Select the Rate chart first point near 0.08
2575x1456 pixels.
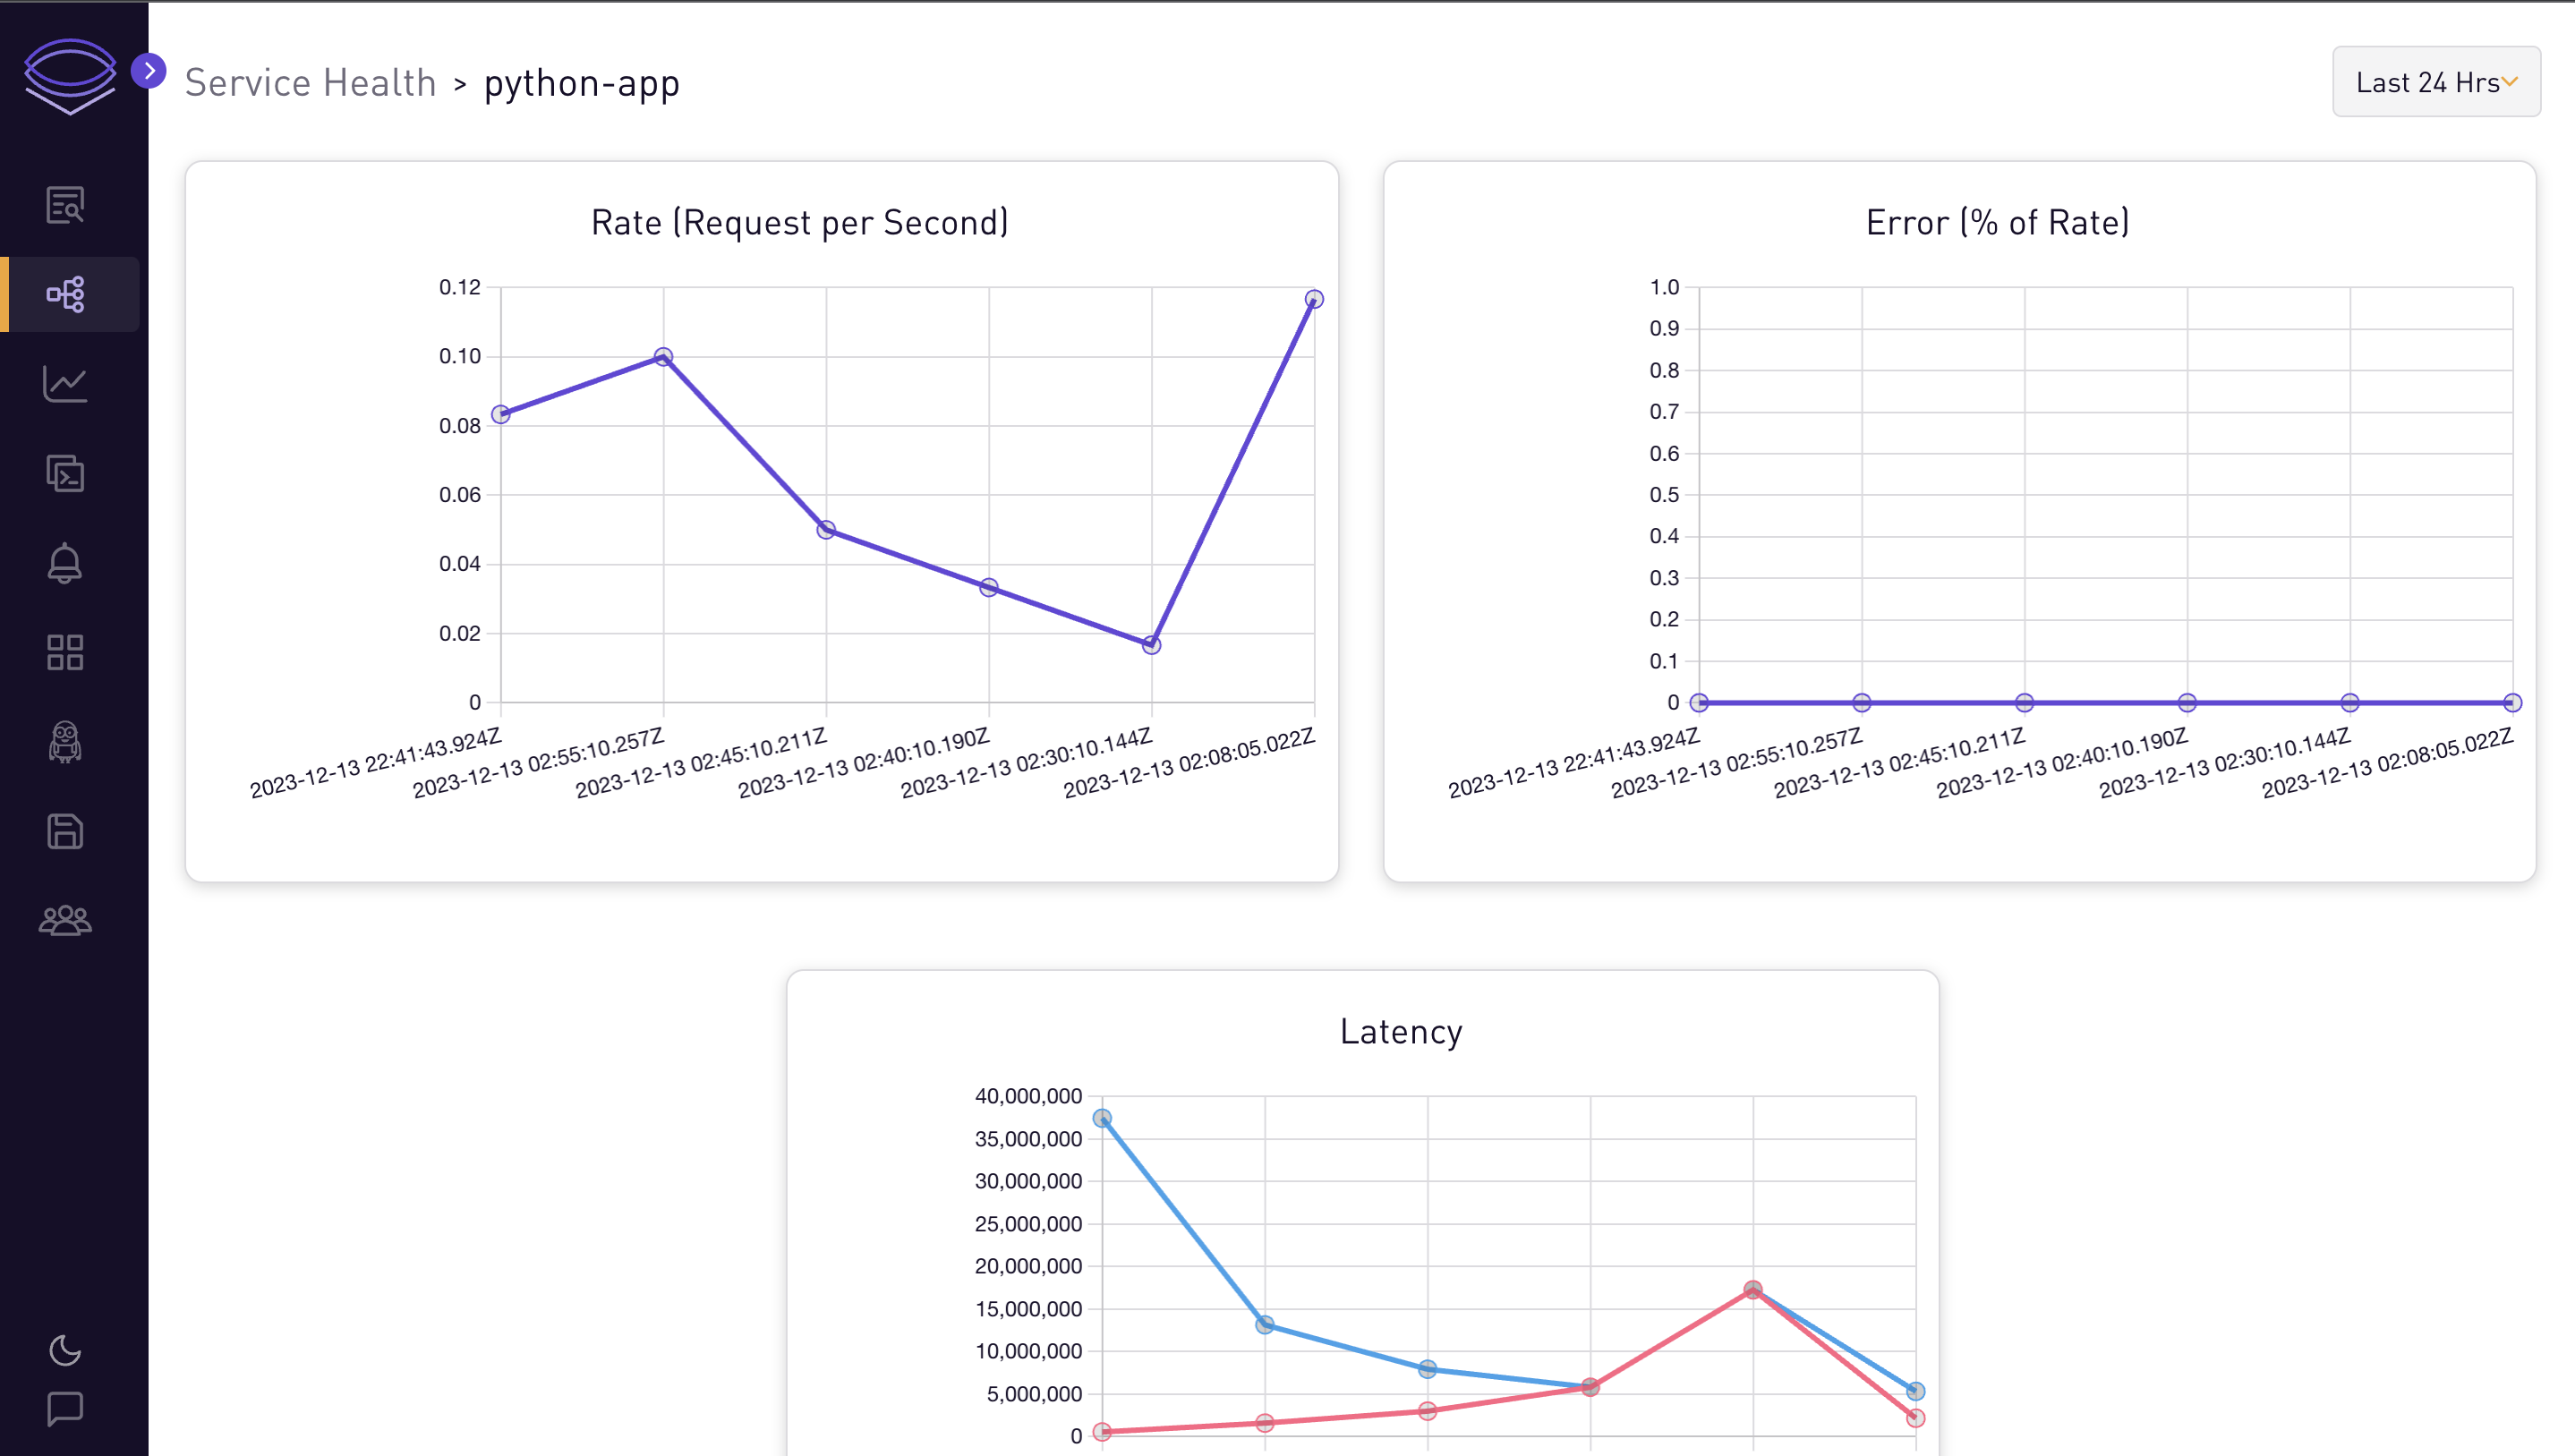[501, 414]
